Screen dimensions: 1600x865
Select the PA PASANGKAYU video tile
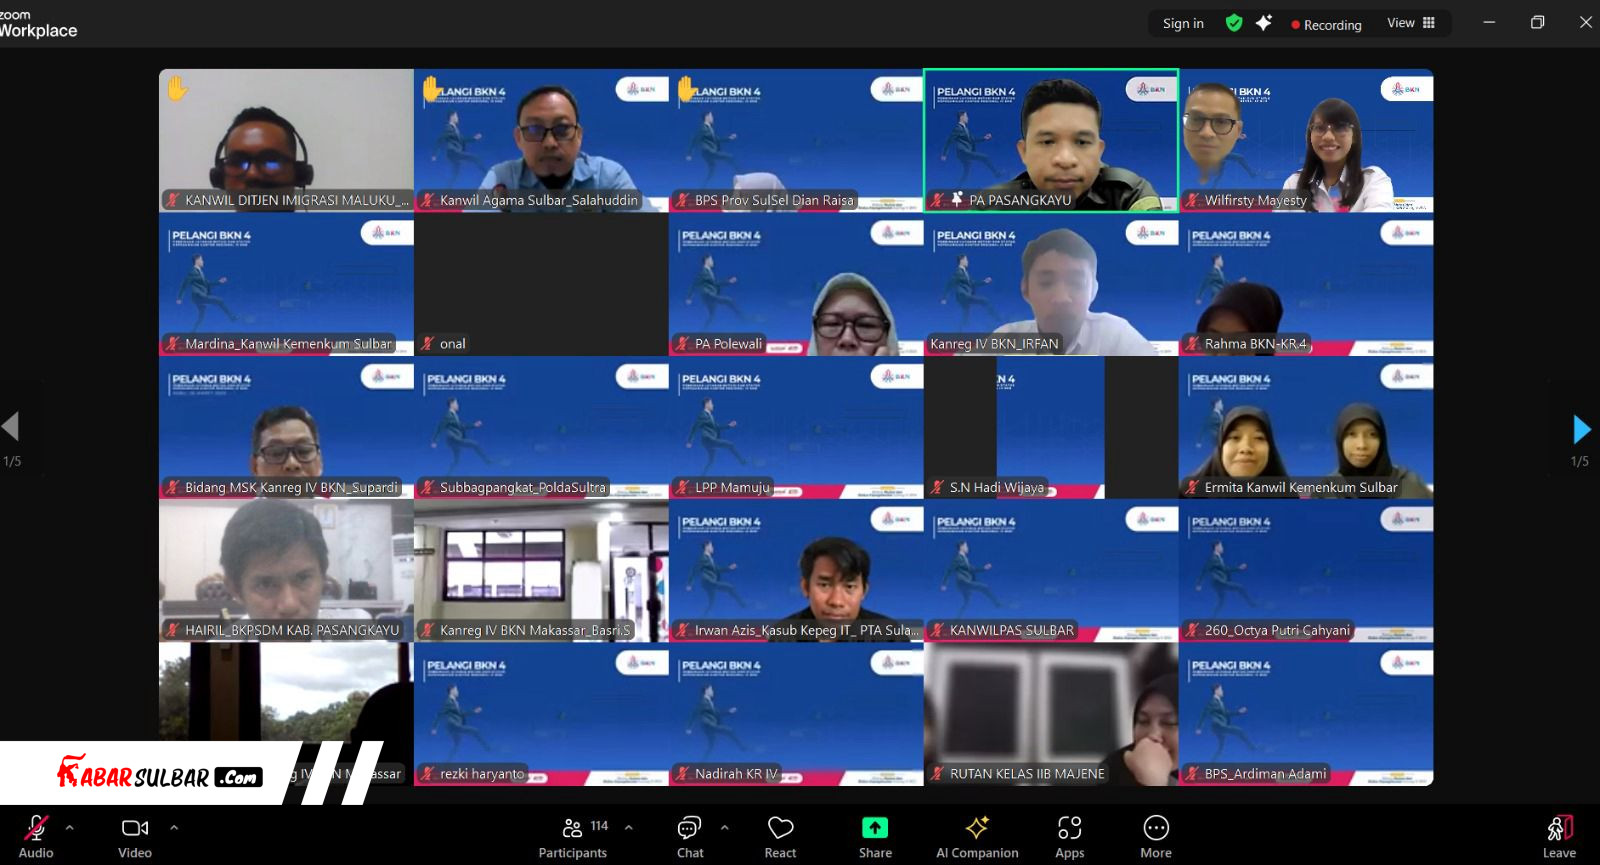coord(1051,140)
